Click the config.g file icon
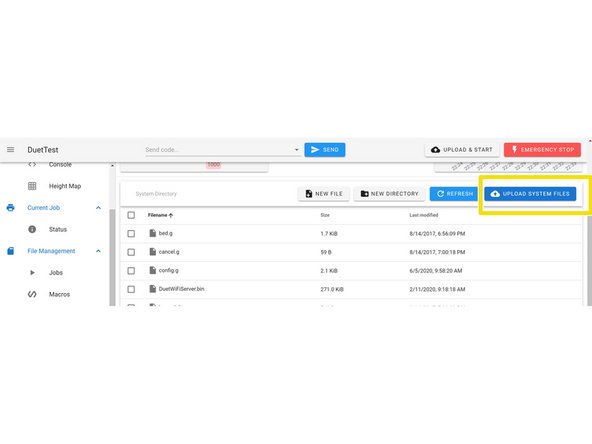Image resolution: width=592 pixels, height=444 pixels. [x=153, y=270]
